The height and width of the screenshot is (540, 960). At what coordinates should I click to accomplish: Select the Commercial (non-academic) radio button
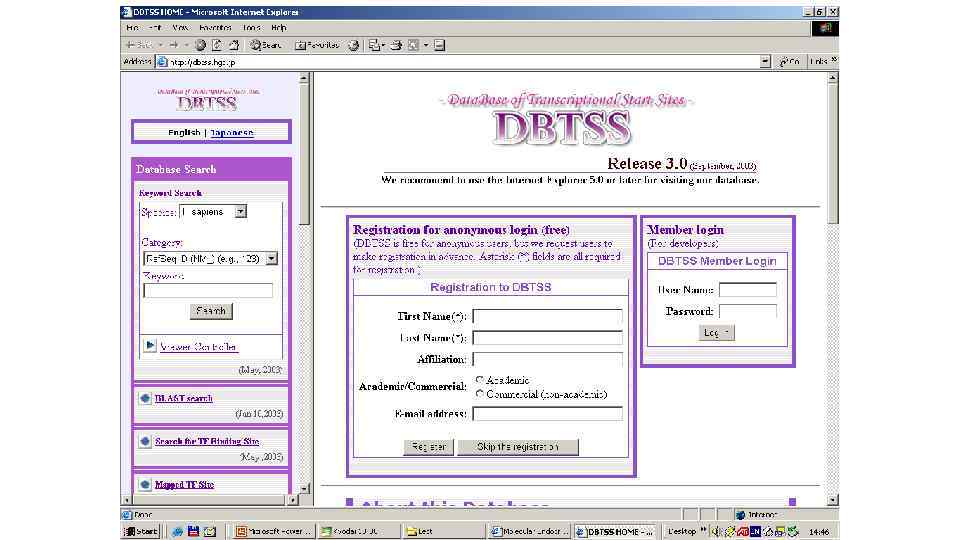click(x=479, y=394)
